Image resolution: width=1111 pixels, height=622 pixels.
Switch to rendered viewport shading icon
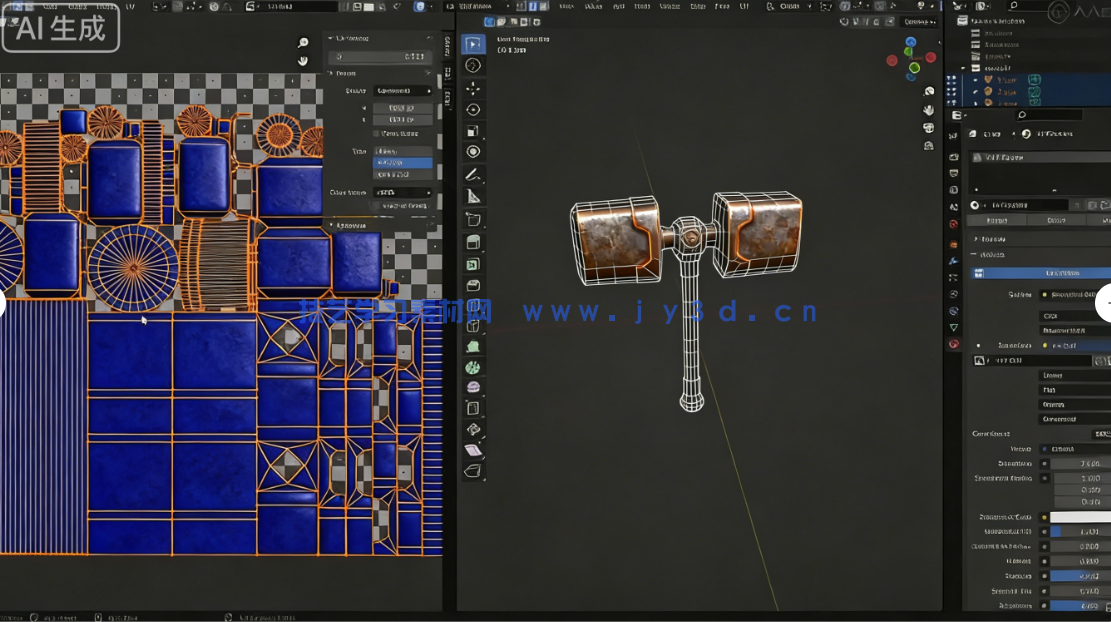[888, 21]
